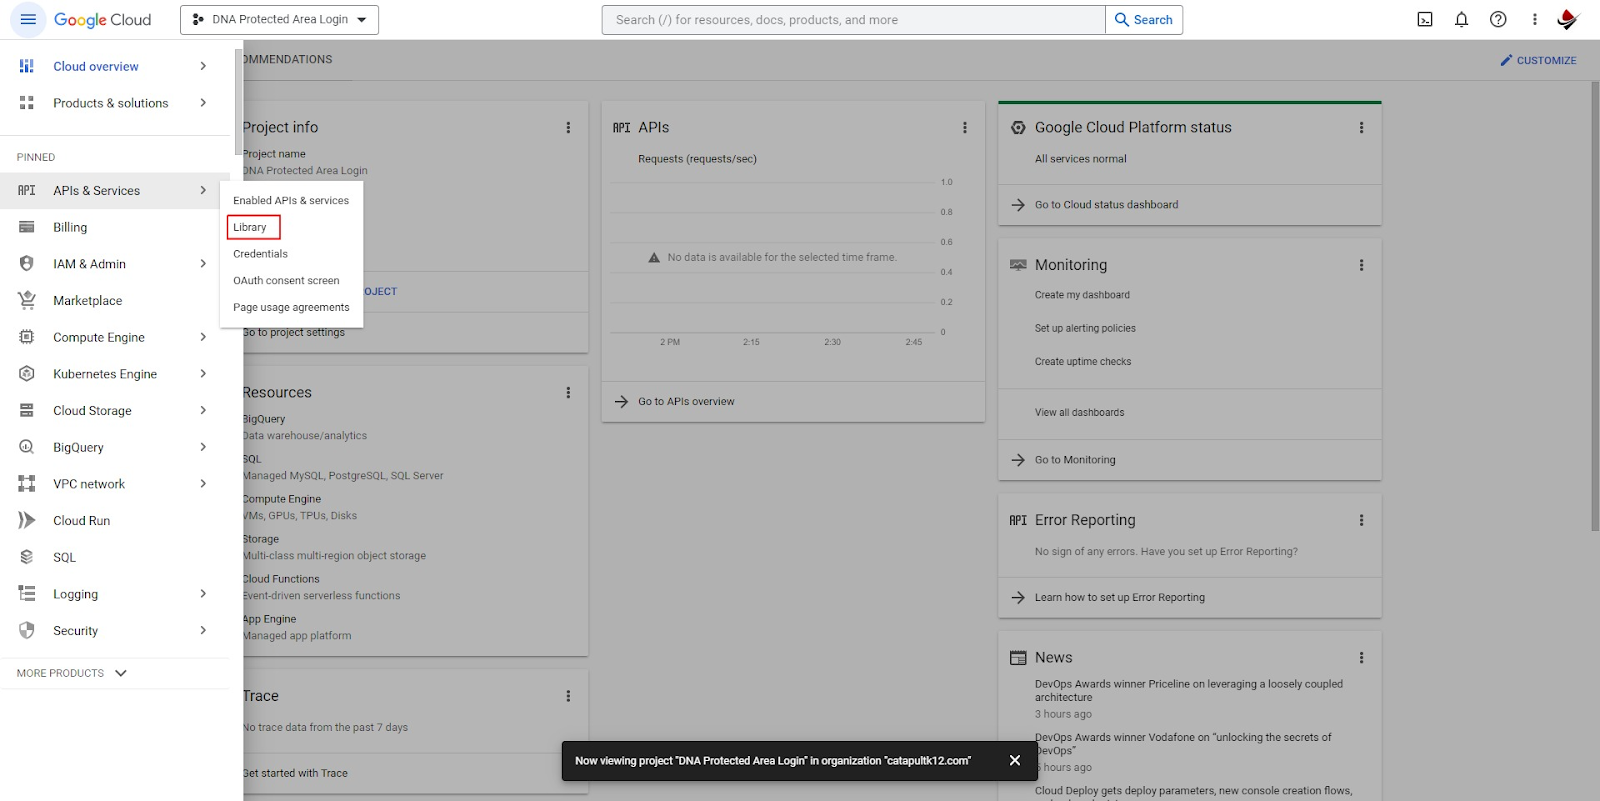Open the notifications bell
The height and width of the screenshot is (801, 1600).
pyautogui.click(x=1461, y=20)
